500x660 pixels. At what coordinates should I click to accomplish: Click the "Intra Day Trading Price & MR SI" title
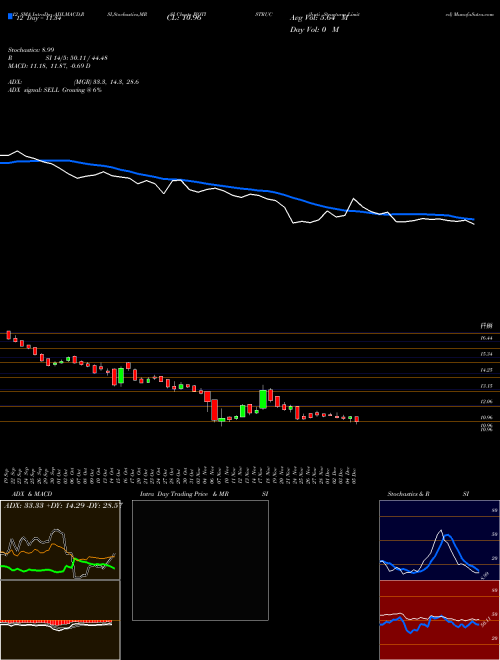point(204,494)
